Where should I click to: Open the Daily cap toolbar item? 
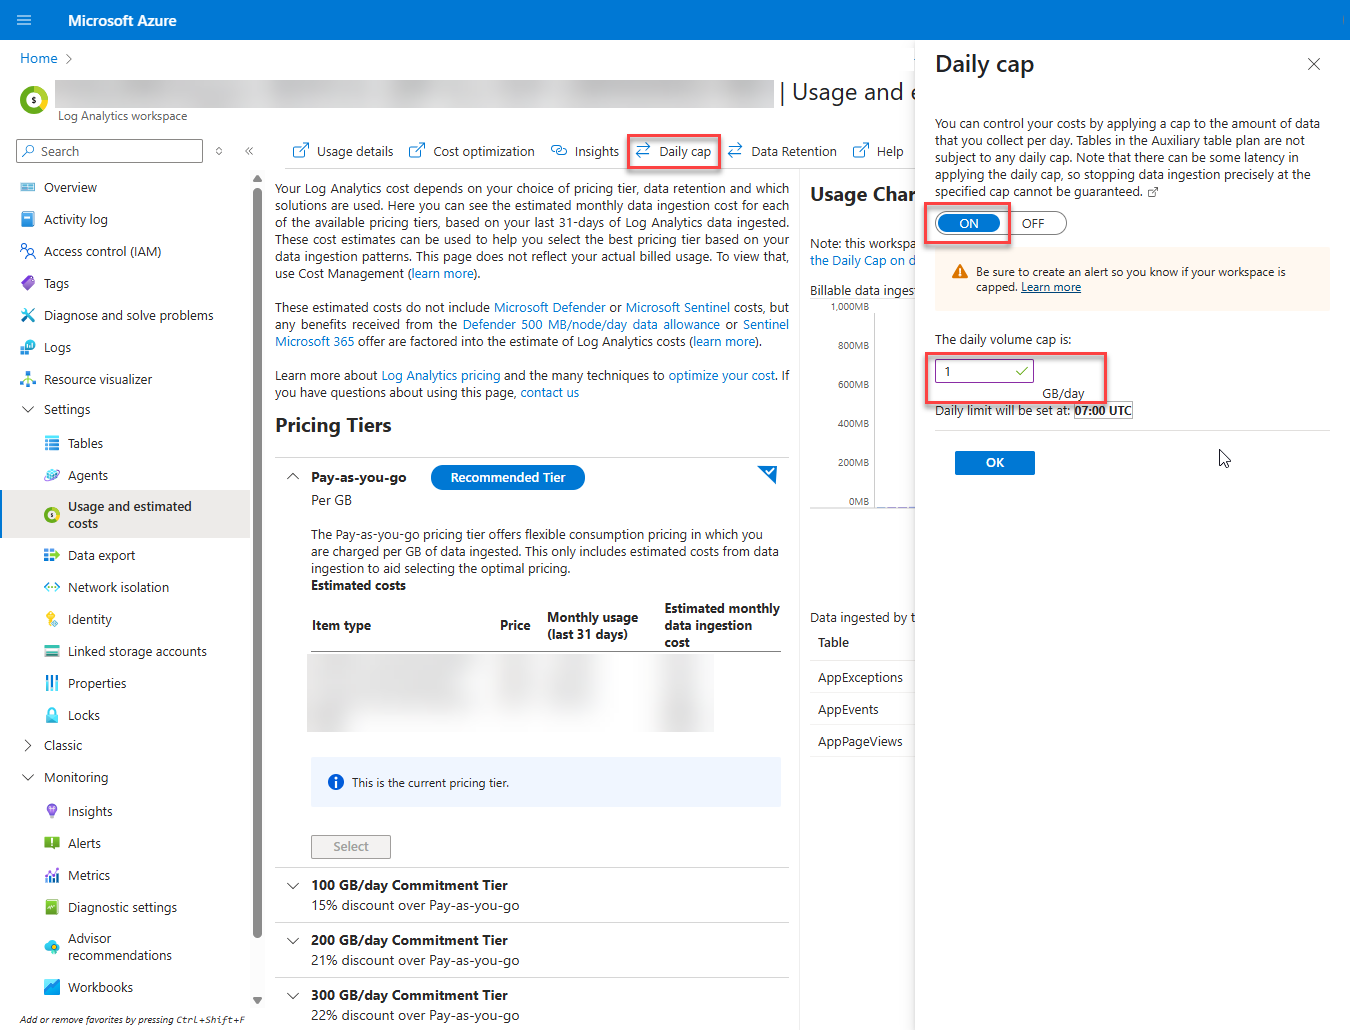[x=673, y=151]
